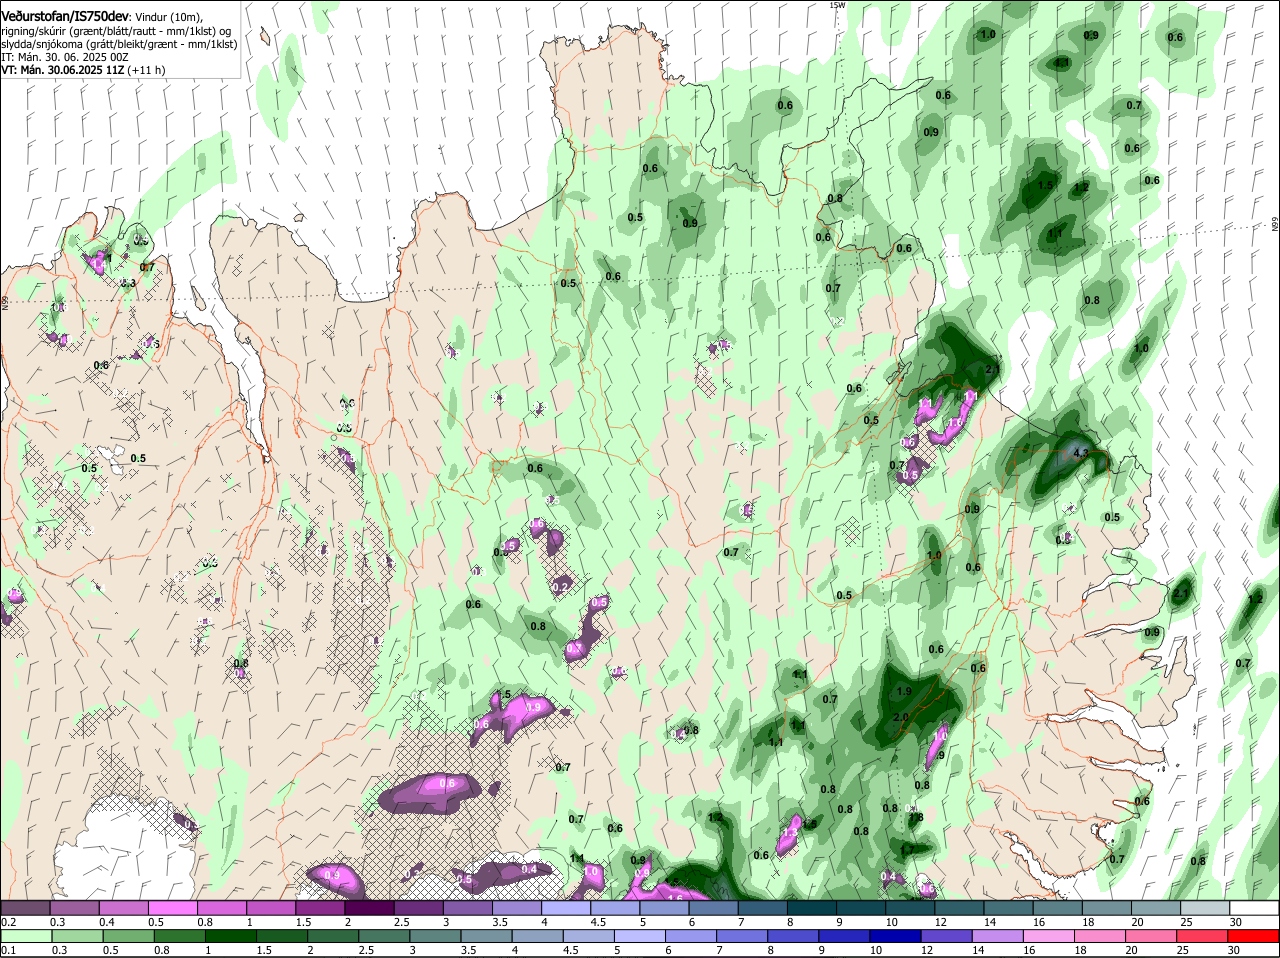Click the 2.0 precipitation value on the map
The width and height of the screenshot is (1280, 958).
[900, 717]
